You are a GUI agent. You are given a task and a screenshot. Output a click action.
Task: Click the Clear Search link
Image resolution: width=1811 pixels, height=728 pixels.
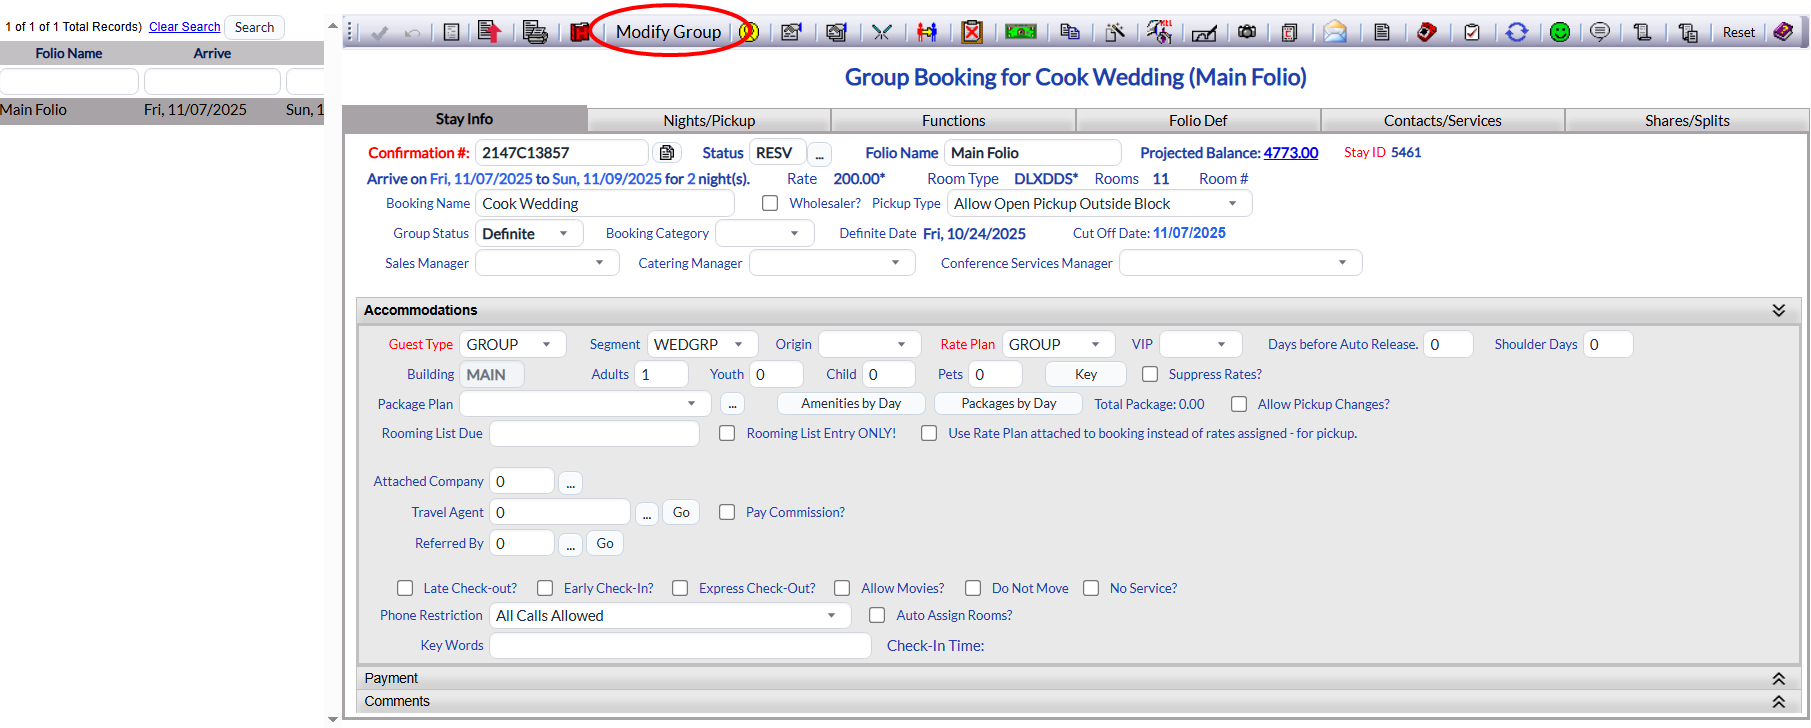pos(185,27)
